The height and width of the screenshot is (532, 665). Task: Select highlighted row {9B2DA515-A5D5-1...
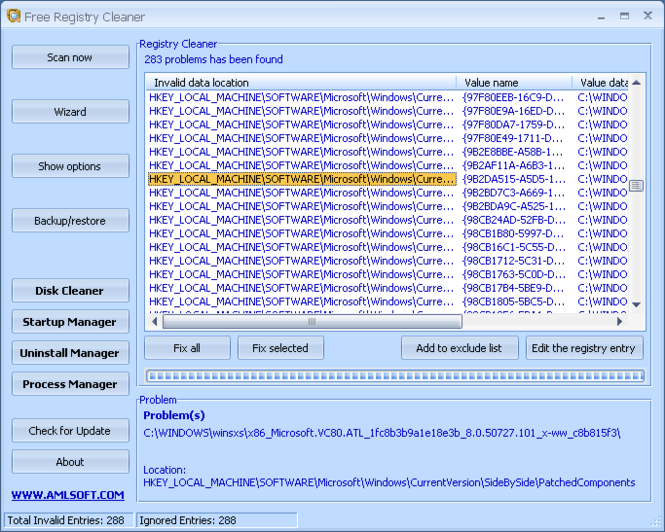click(387, 179)
